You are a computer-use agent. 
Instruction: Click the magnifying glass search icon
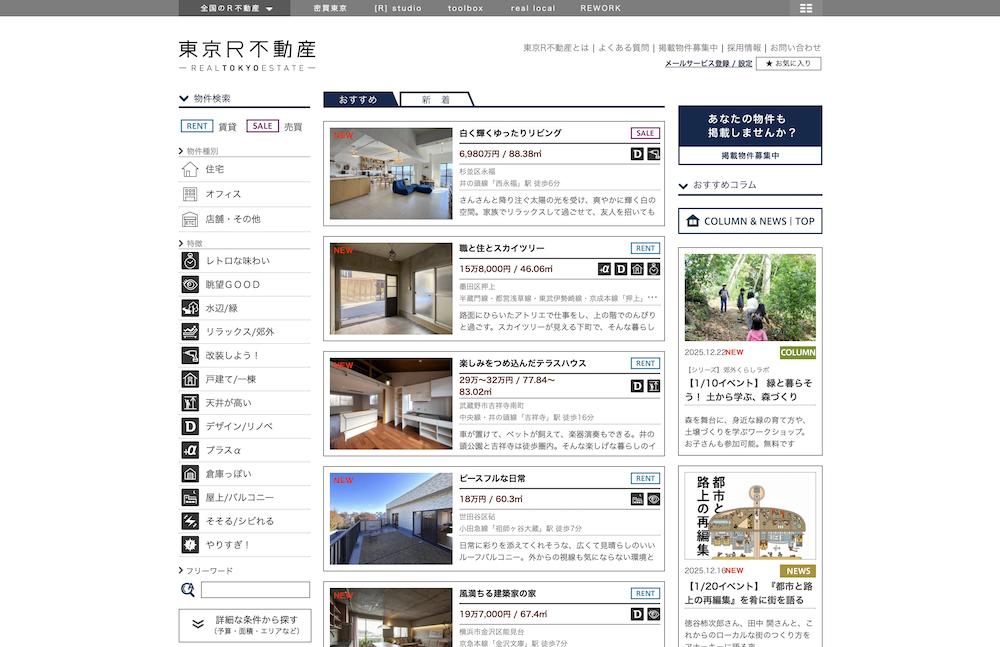pyautogui.click(x=186, y=591)
